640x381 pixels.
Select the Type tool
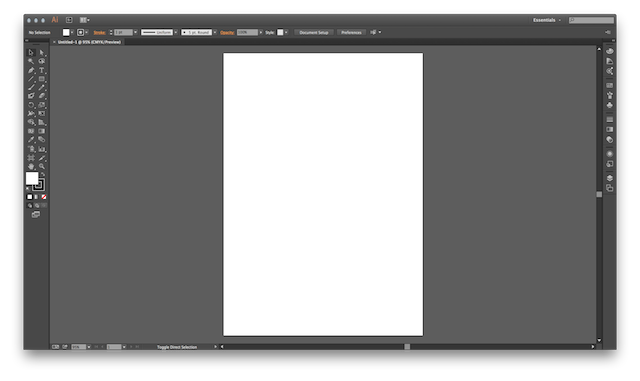[42, 70]
